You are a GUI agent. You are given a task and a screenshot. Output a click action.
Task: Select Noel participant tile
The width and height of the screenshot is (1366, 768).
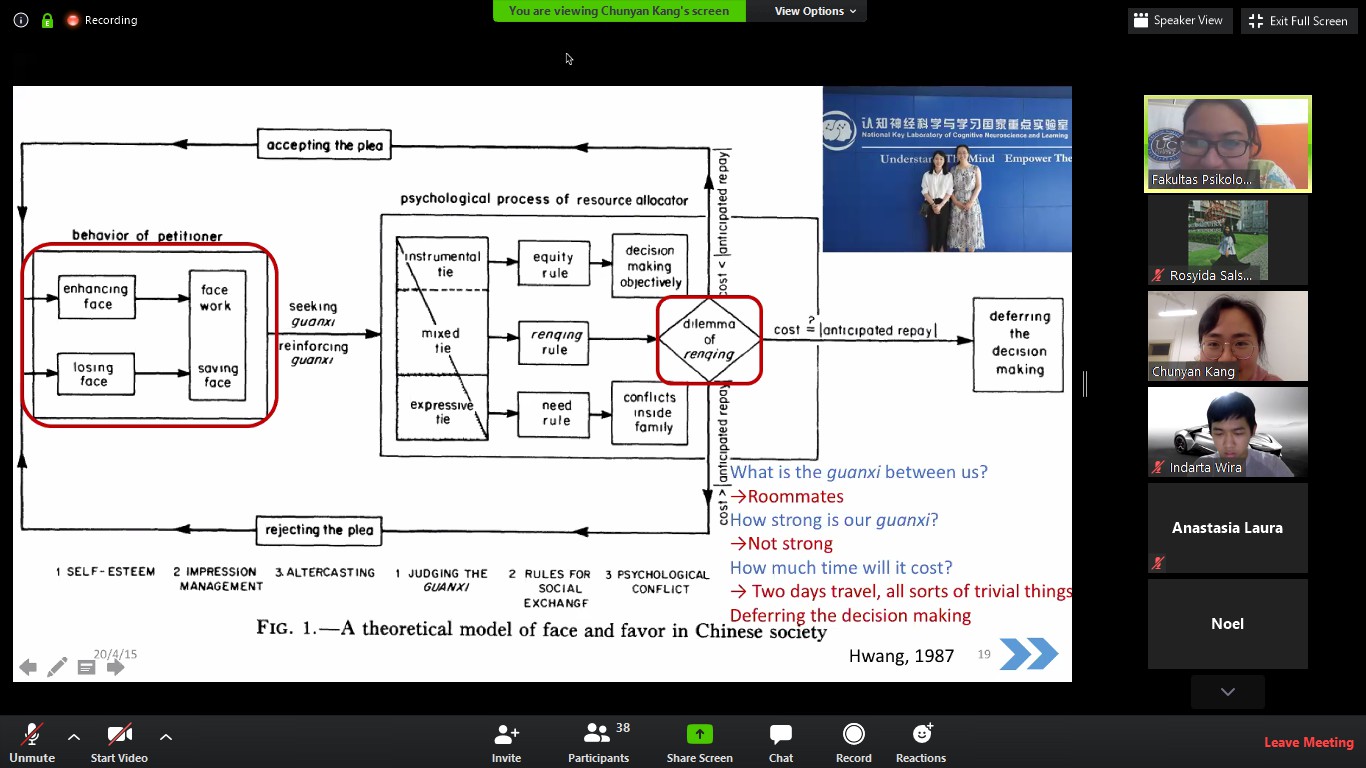1228,624
